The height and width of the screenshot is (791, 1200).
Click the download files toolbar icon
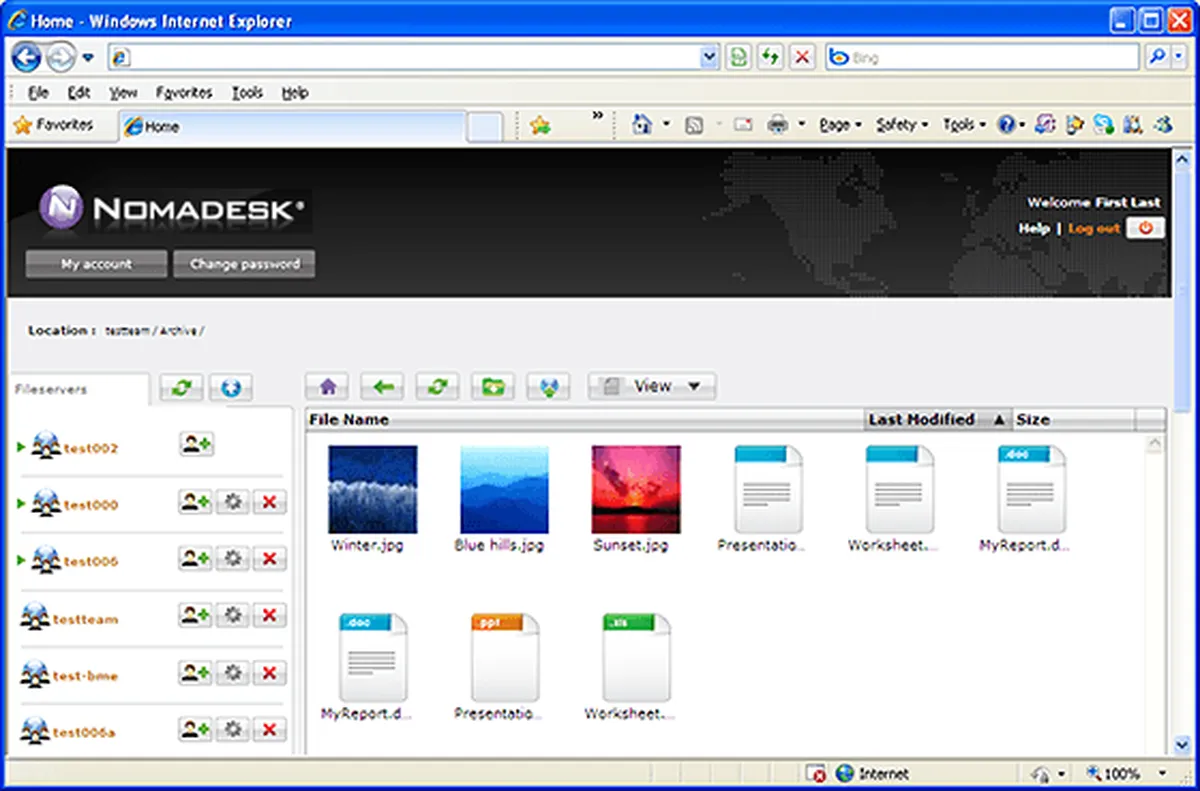point(548,386)
